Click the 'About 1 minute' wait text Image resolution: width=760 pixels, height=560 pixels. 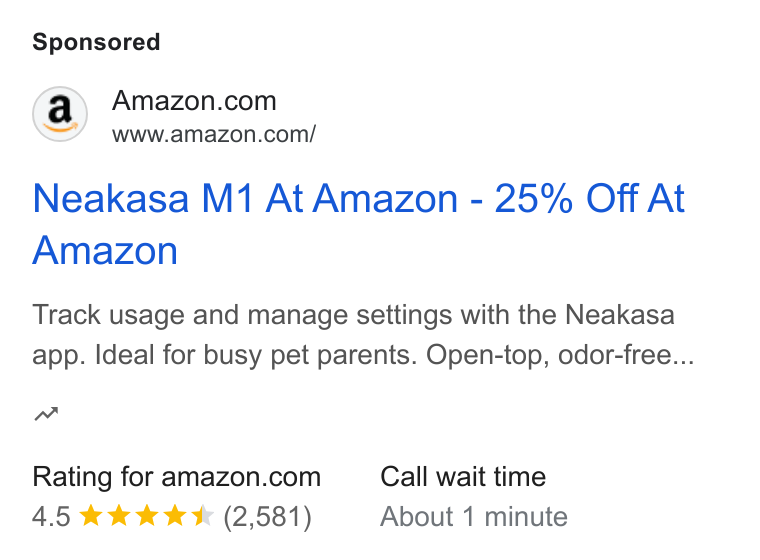(x=474, y=516)
